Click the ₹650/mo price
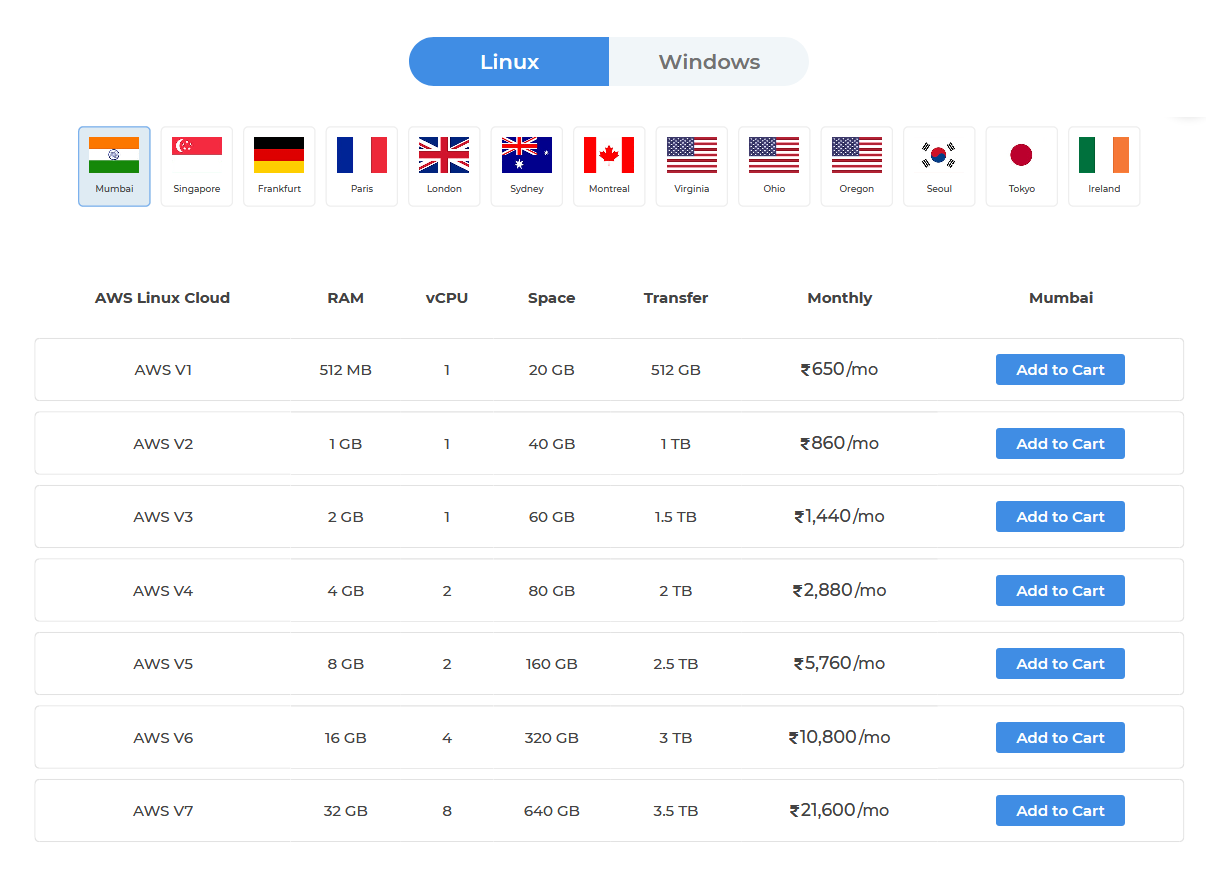The width and height of the screenshot is (1206, 873). click(x=839, y=369)
